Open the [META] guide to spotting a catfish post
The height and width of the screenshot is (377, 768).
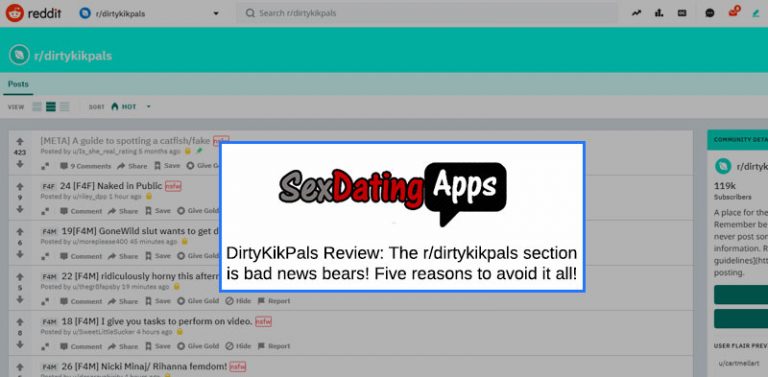(125, 141)
